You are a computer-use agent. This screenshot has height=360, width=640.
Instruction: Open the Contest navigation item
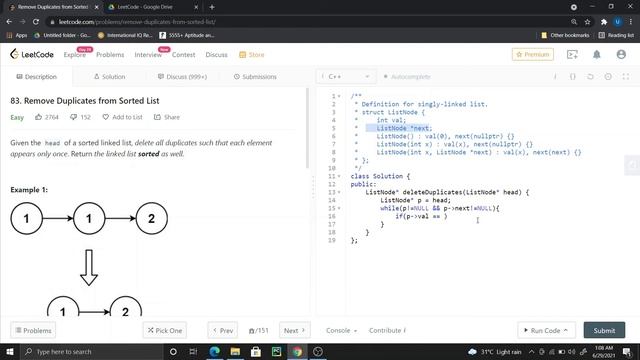pyautogui.click(x=183, y=55)
